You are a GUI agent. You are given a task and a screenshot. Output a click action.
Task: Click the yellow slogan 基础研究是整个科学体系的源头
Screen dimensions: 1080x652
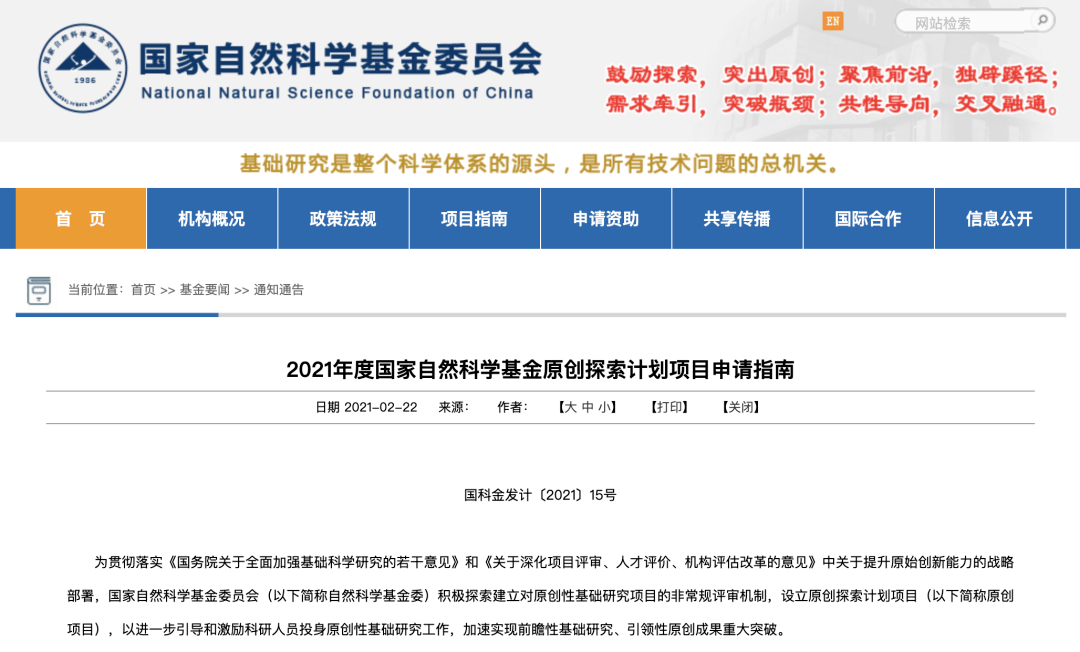click(397, 164)
